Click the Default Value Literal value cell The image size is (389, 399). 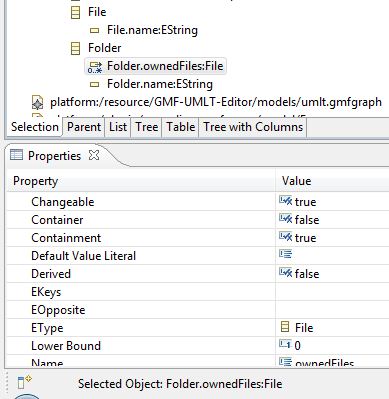tap(332, 256)
